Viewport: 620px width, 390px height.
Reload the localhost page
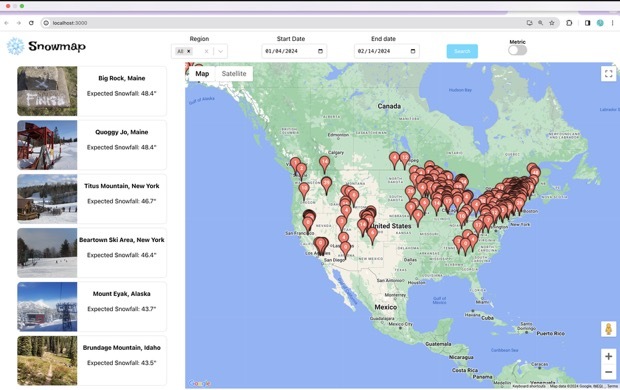click(x=31, y=23)
